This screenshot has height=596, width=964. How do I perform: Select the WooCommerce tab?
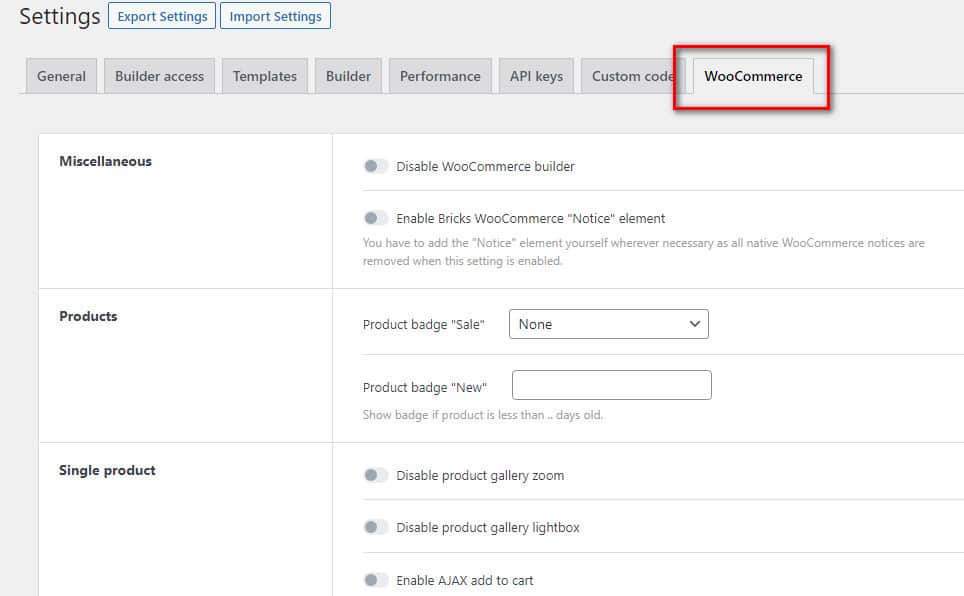(x=753, y=76)
